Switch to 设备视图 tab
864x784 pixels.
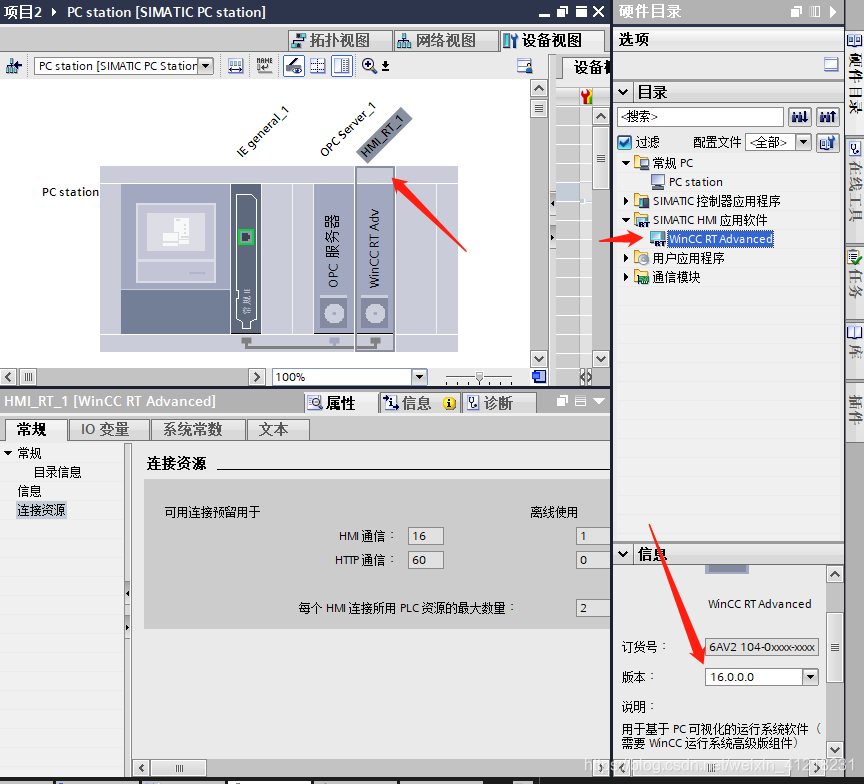551,40
